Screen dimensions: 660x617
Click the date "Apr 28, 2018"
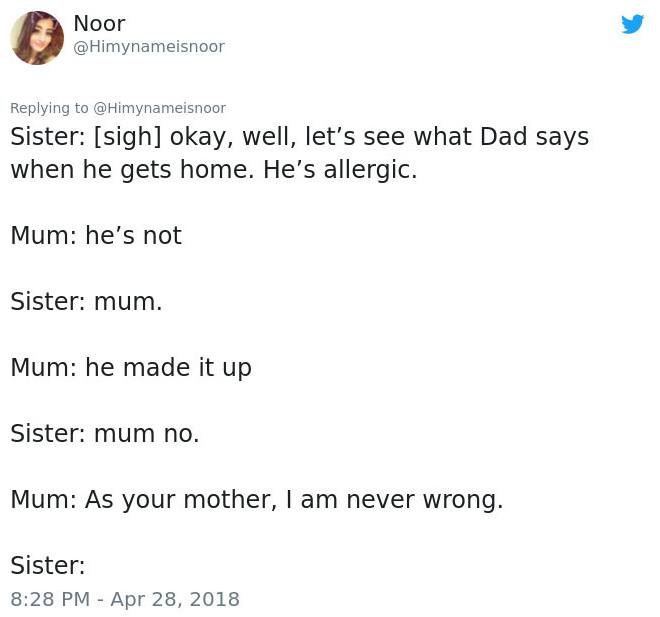click(x=175, y=599)
